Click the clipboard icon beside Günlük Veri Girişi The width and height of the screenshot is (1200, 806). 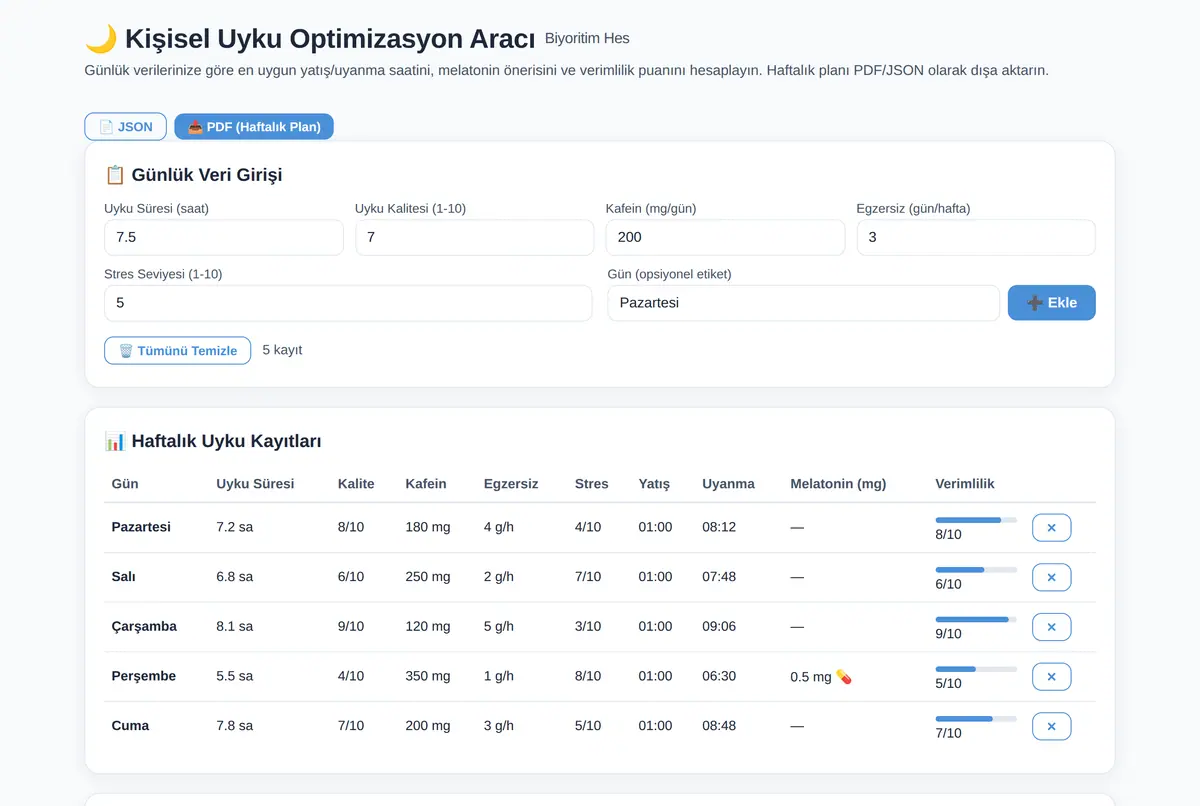115,175
